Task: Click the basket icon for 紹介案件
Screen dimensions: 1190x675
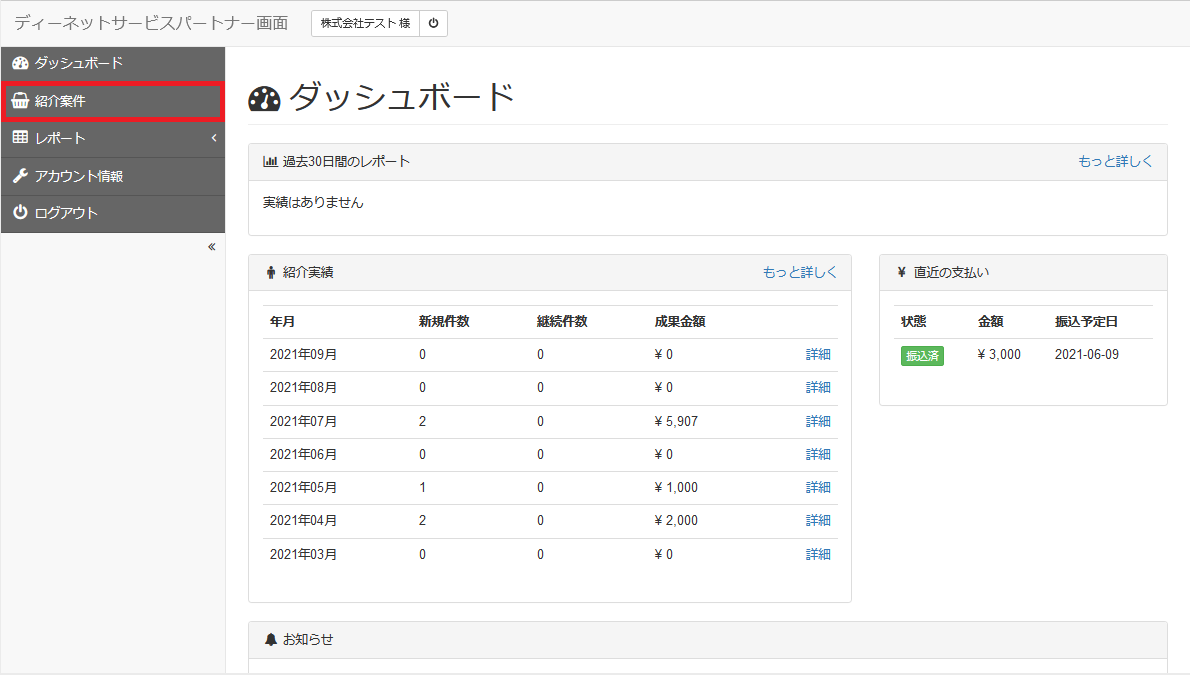Action: pyautogui.click(x=20, y=101)
